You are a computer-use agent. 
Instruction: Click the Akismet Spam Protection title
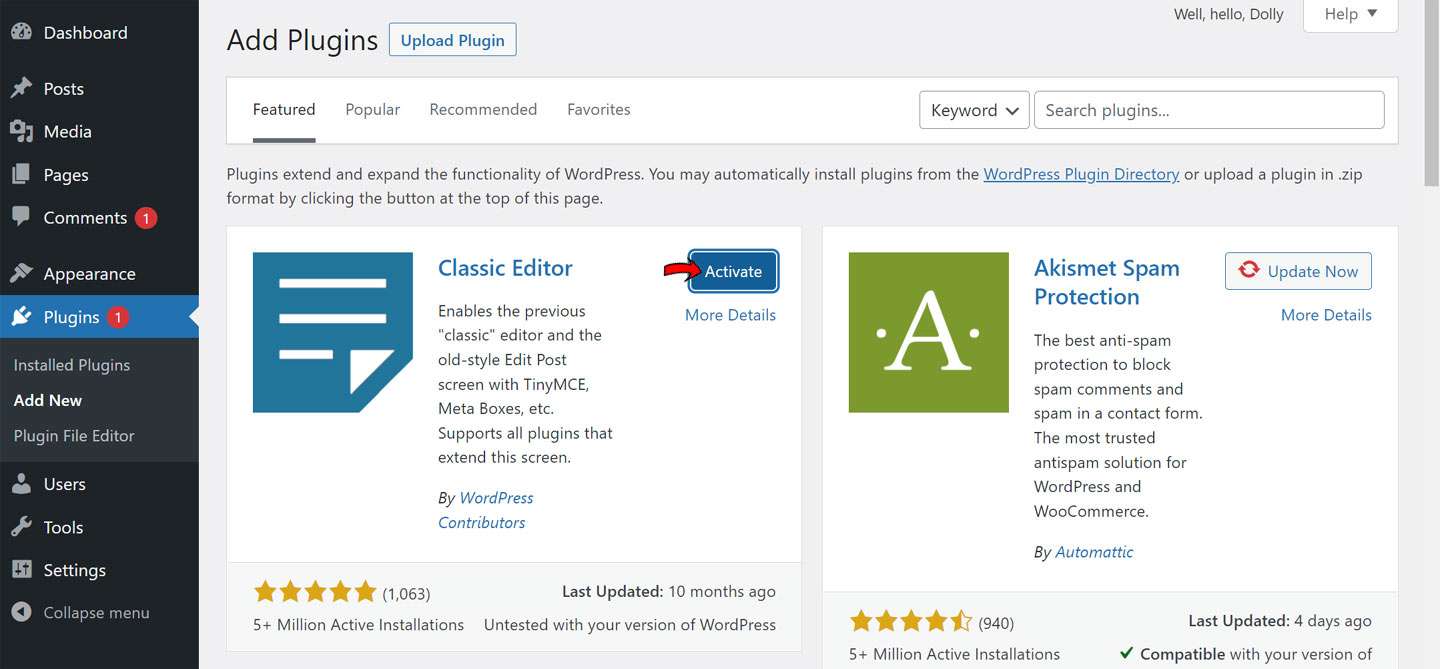pyautogui.click(x=1107, y=282)
